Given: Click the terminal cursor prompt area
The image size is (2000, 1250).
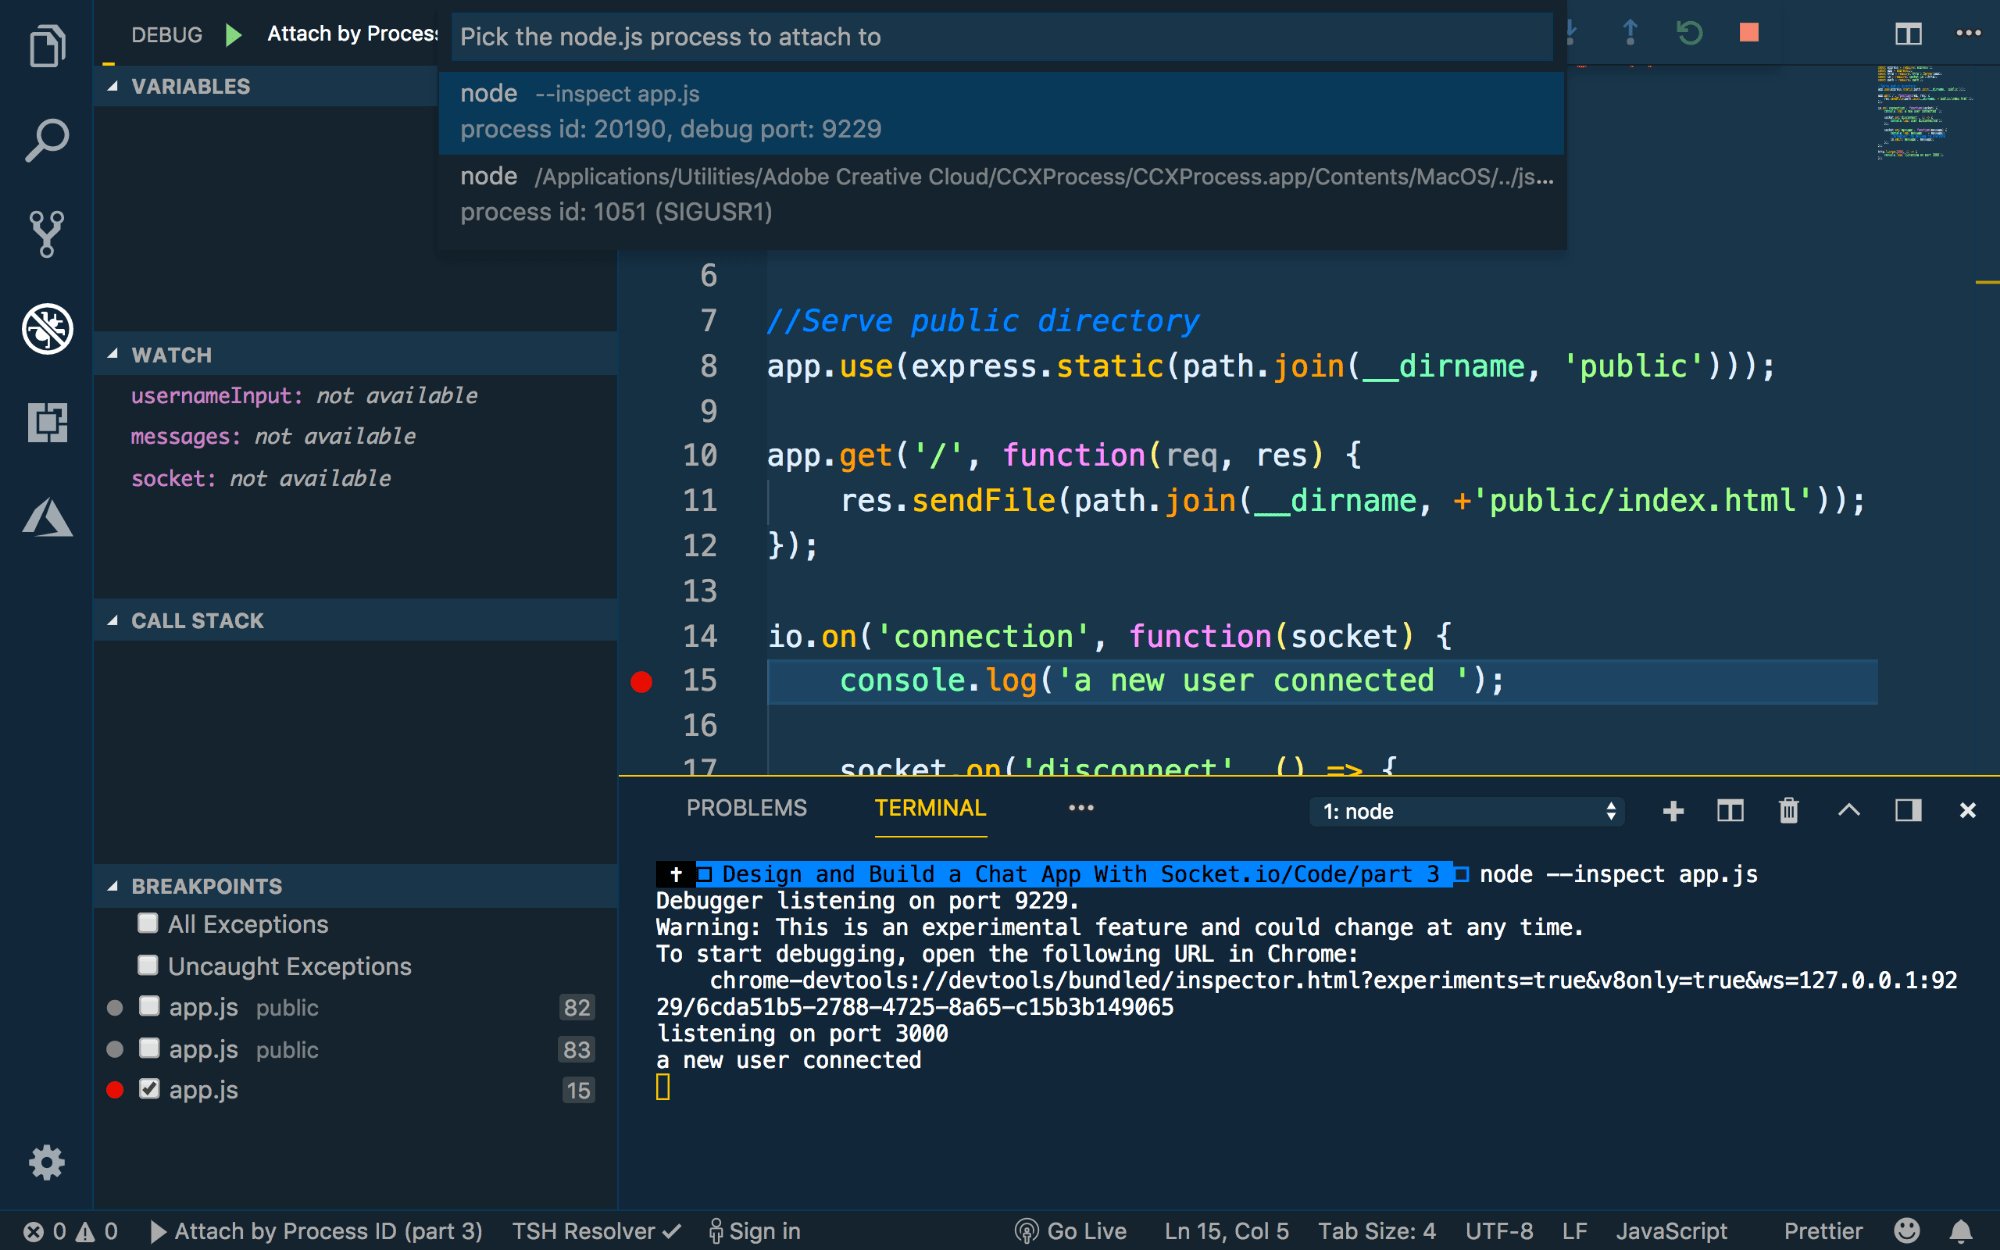Looking at the screenshot, I should 663,1087.
